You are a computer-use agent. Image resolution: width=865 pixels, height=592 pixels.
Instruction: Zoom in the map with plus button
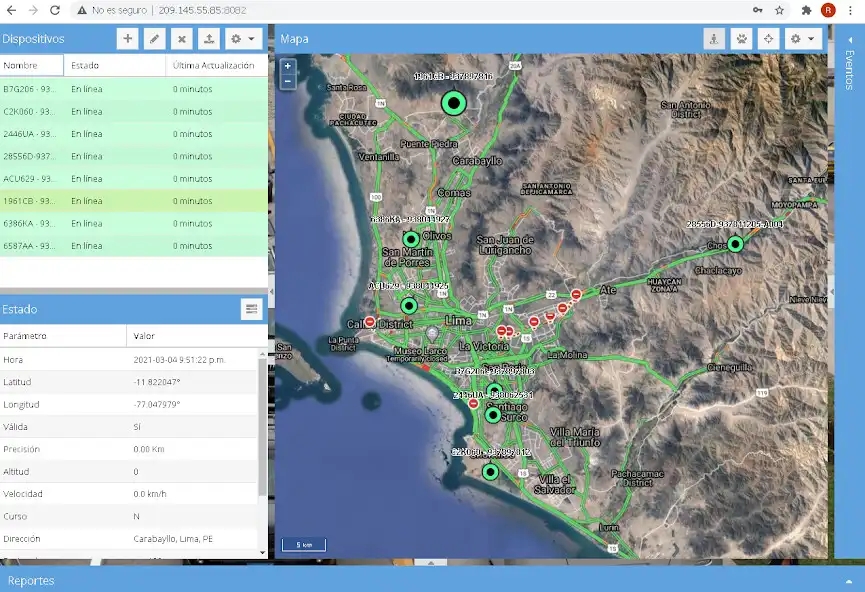pos(288,66)
